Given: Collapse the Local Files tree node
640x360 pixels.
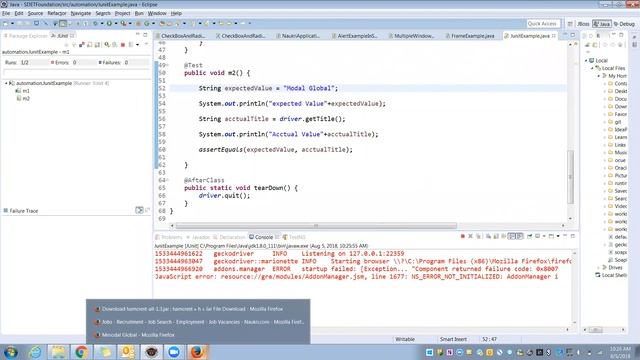Looking at the screenshot, I should point(592,68).
